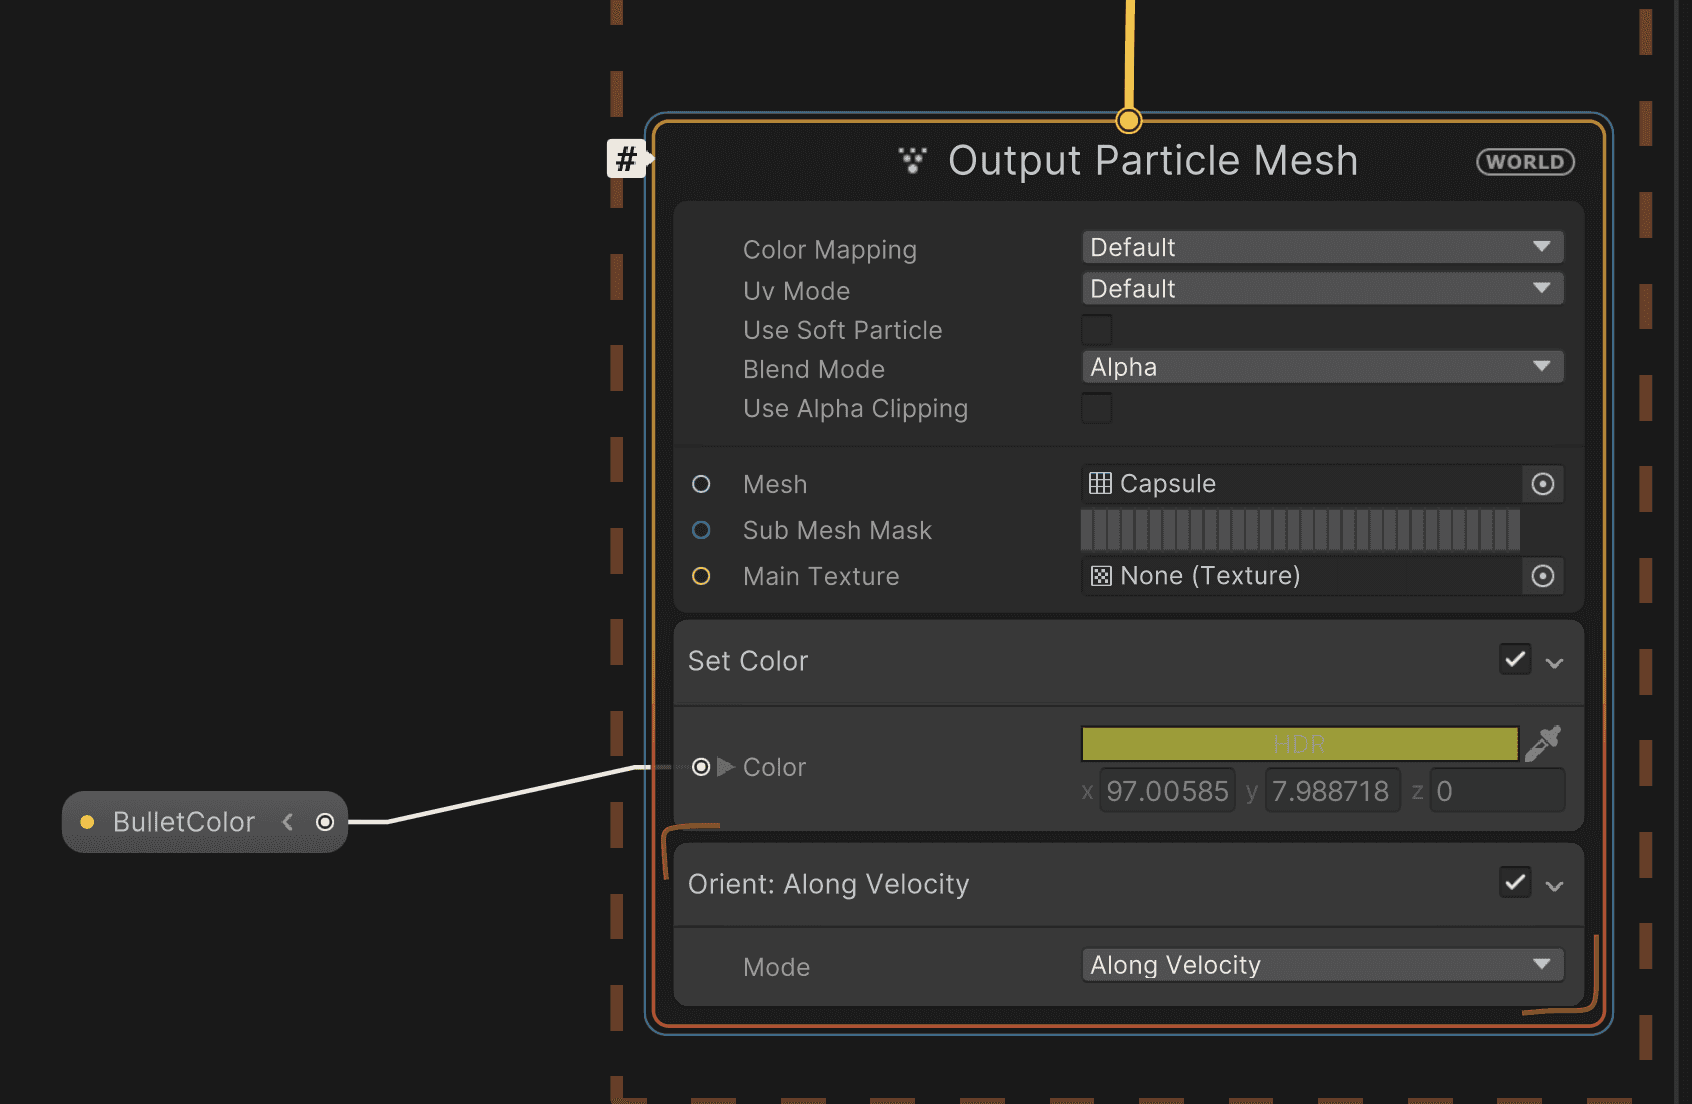Enable the Use Soft Particle checkbox
Screen dimensions: 1692x1104
click(x=1097, y=329)
